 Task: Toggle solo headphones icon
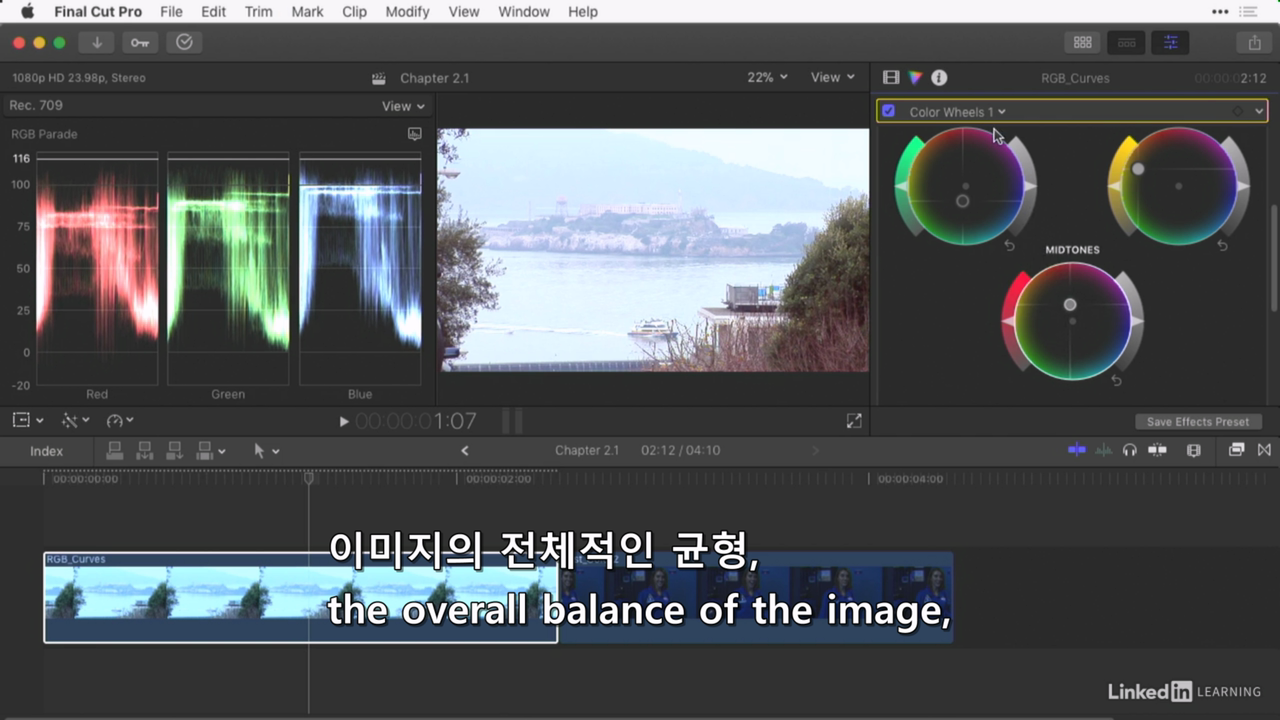pyautogui.click(x=1130, y=450)
